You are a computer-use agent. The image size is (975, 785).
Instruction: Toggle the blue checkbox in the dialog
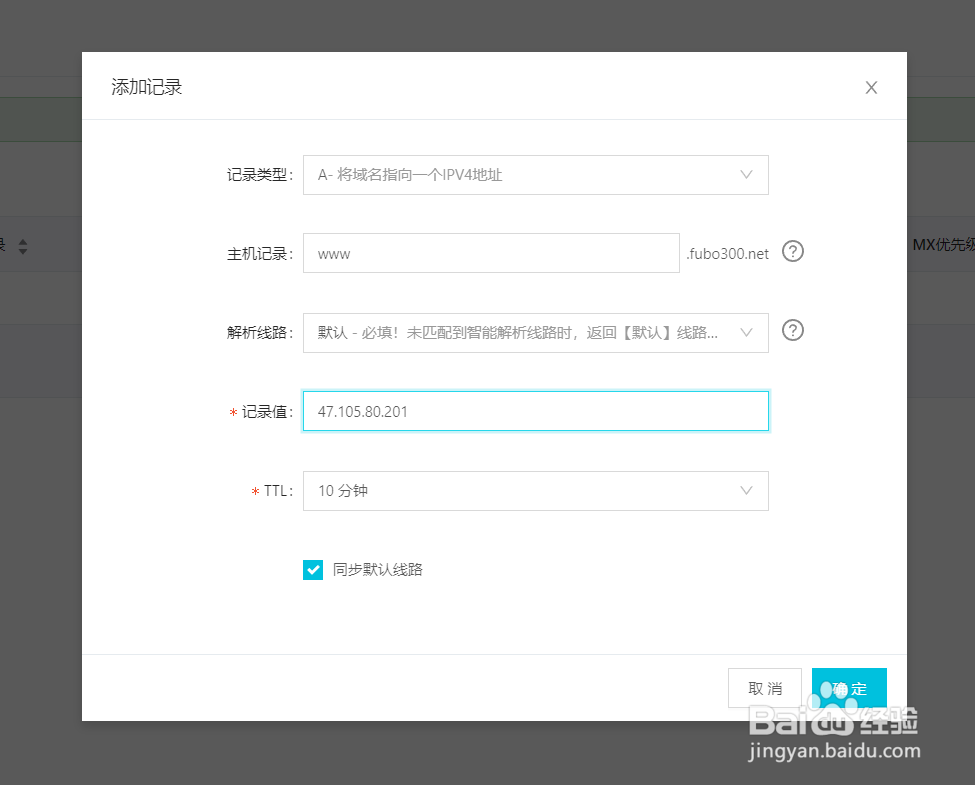point(313,569)
